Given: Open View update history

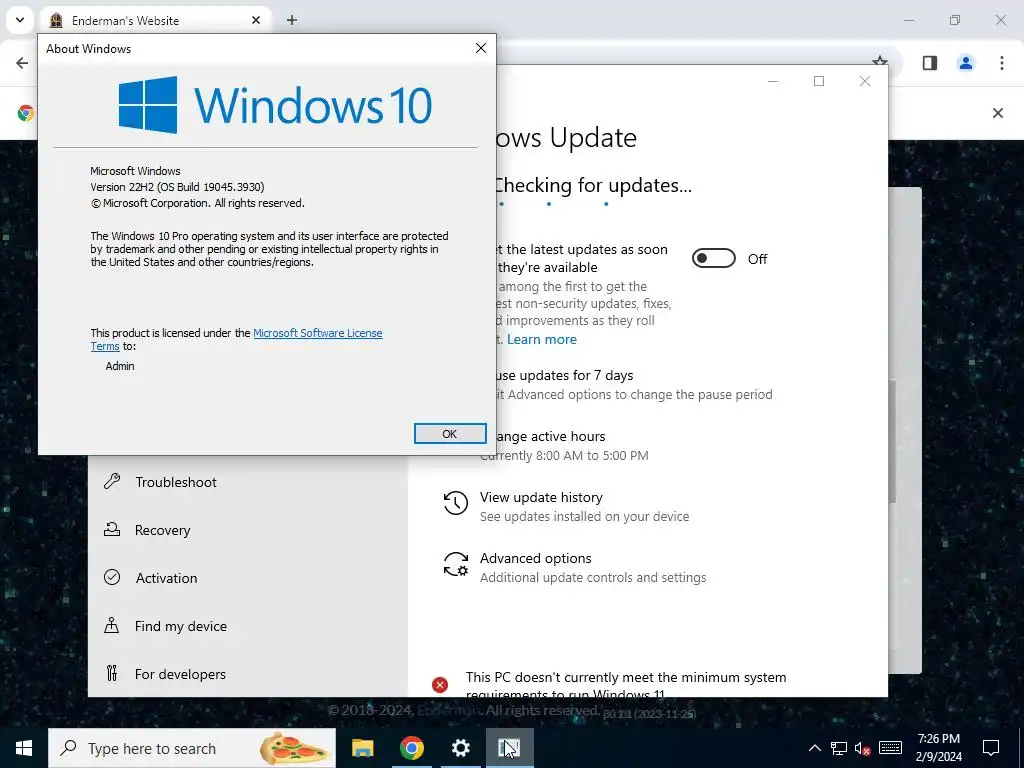Looking at the screenshot, I should (541, 498).
